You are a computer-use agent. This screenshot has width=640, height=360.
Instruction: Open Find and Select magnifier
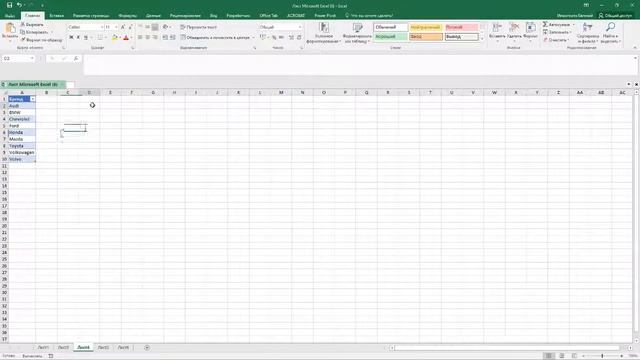611,33
